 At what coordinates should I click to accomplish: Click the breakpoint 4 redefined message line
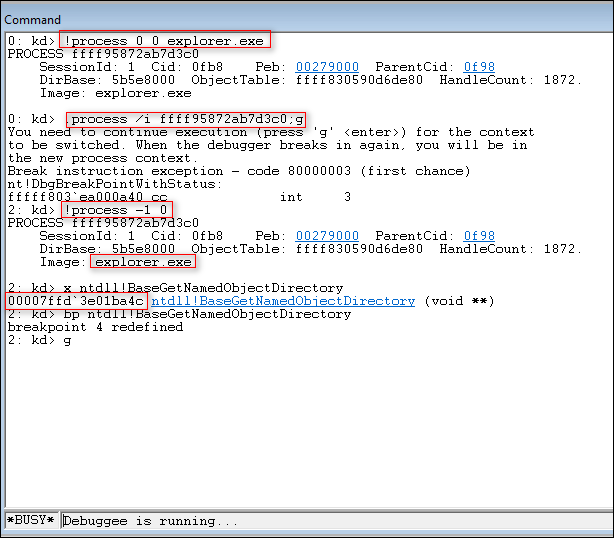[x=95, y=327]
